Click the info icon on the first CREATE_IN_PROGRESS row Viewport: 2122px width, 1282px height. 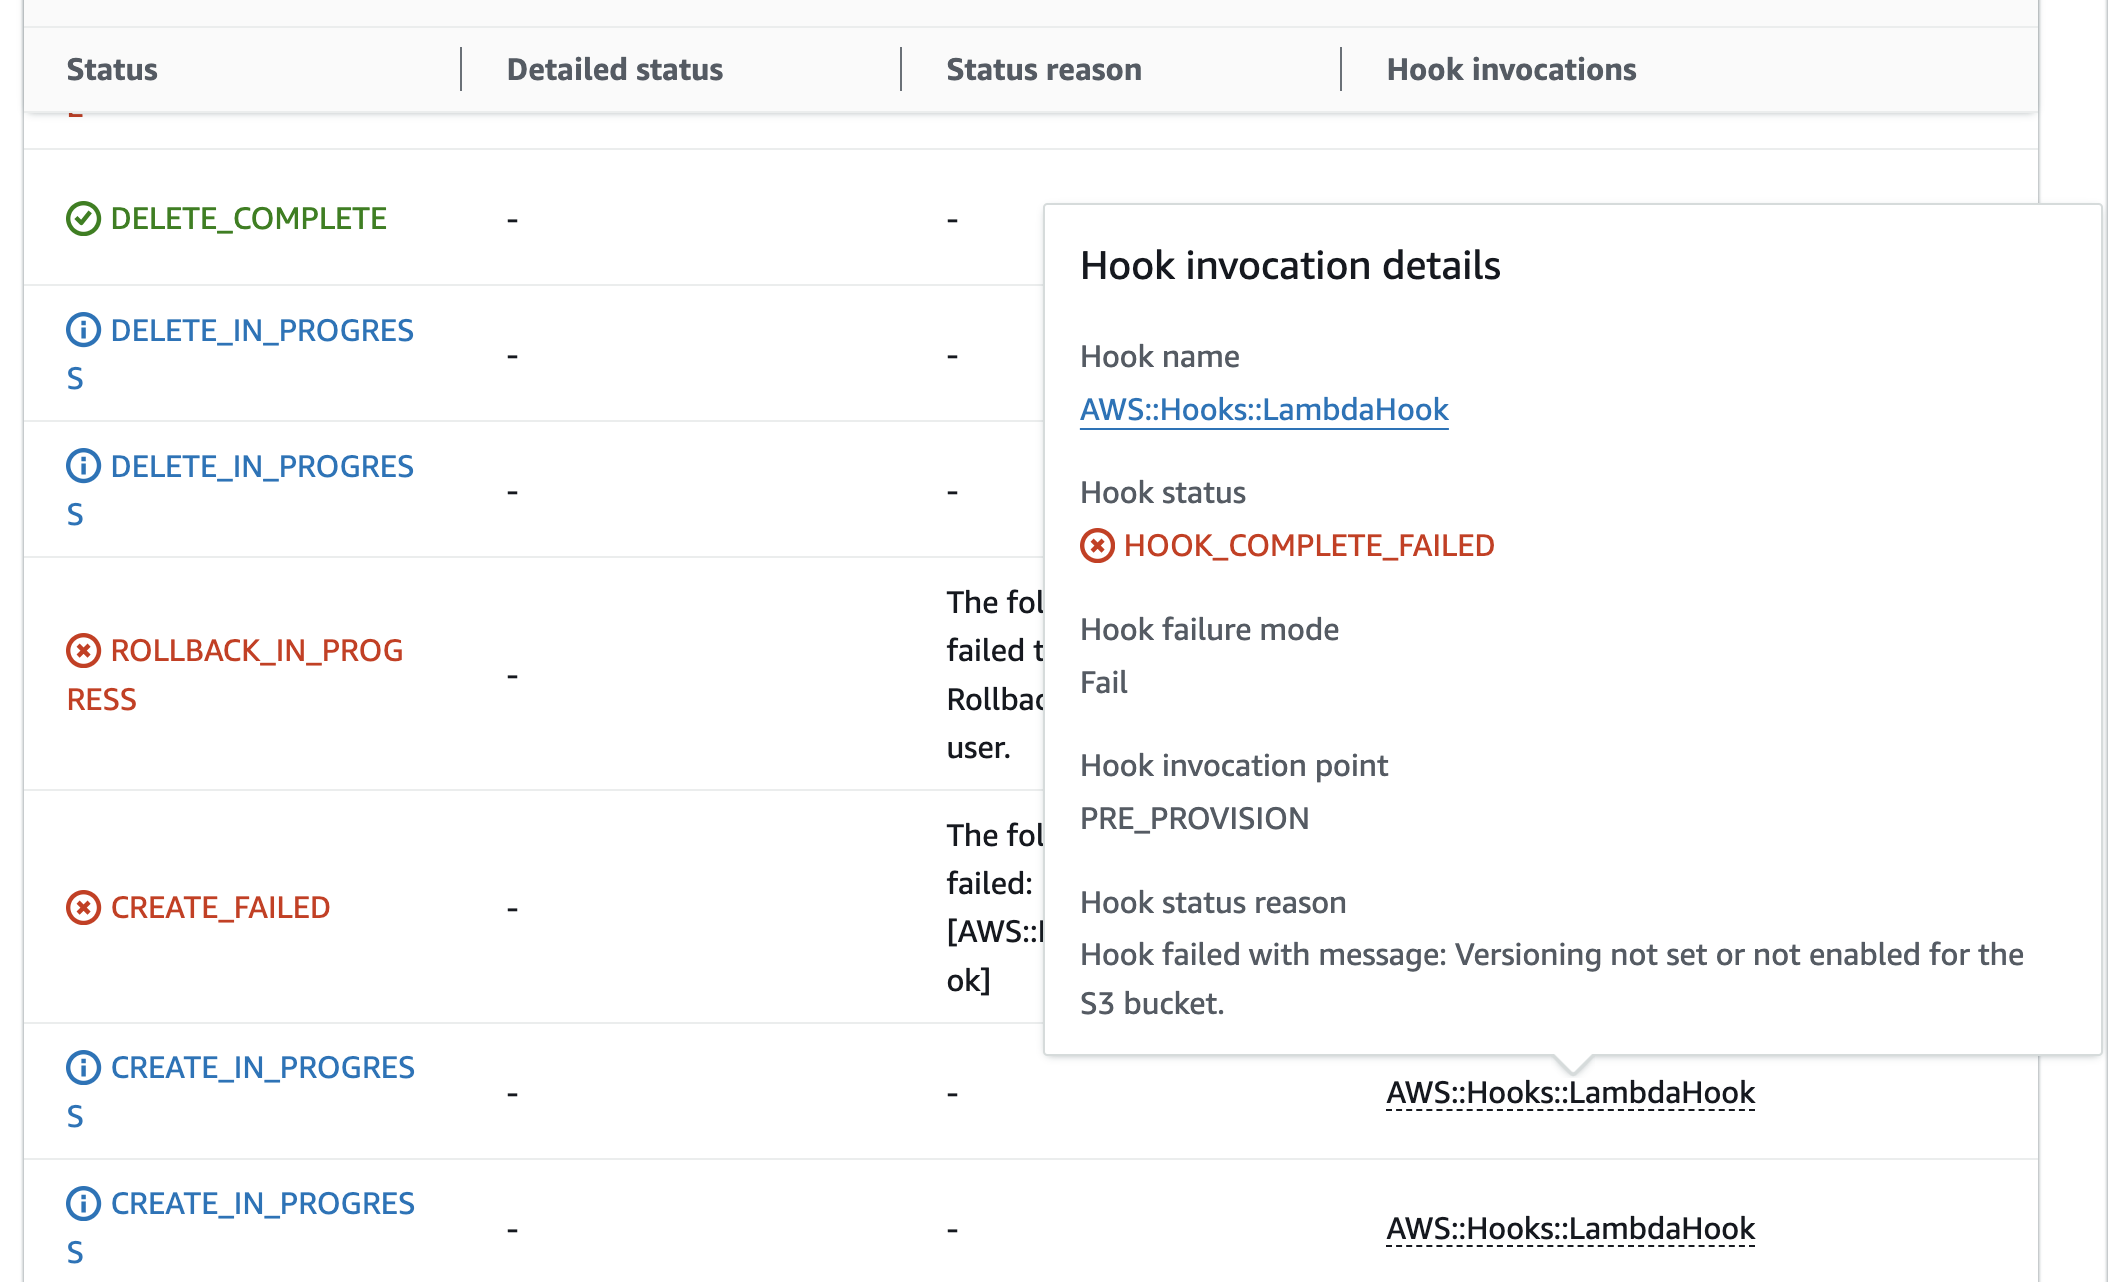coord(83,1066)
